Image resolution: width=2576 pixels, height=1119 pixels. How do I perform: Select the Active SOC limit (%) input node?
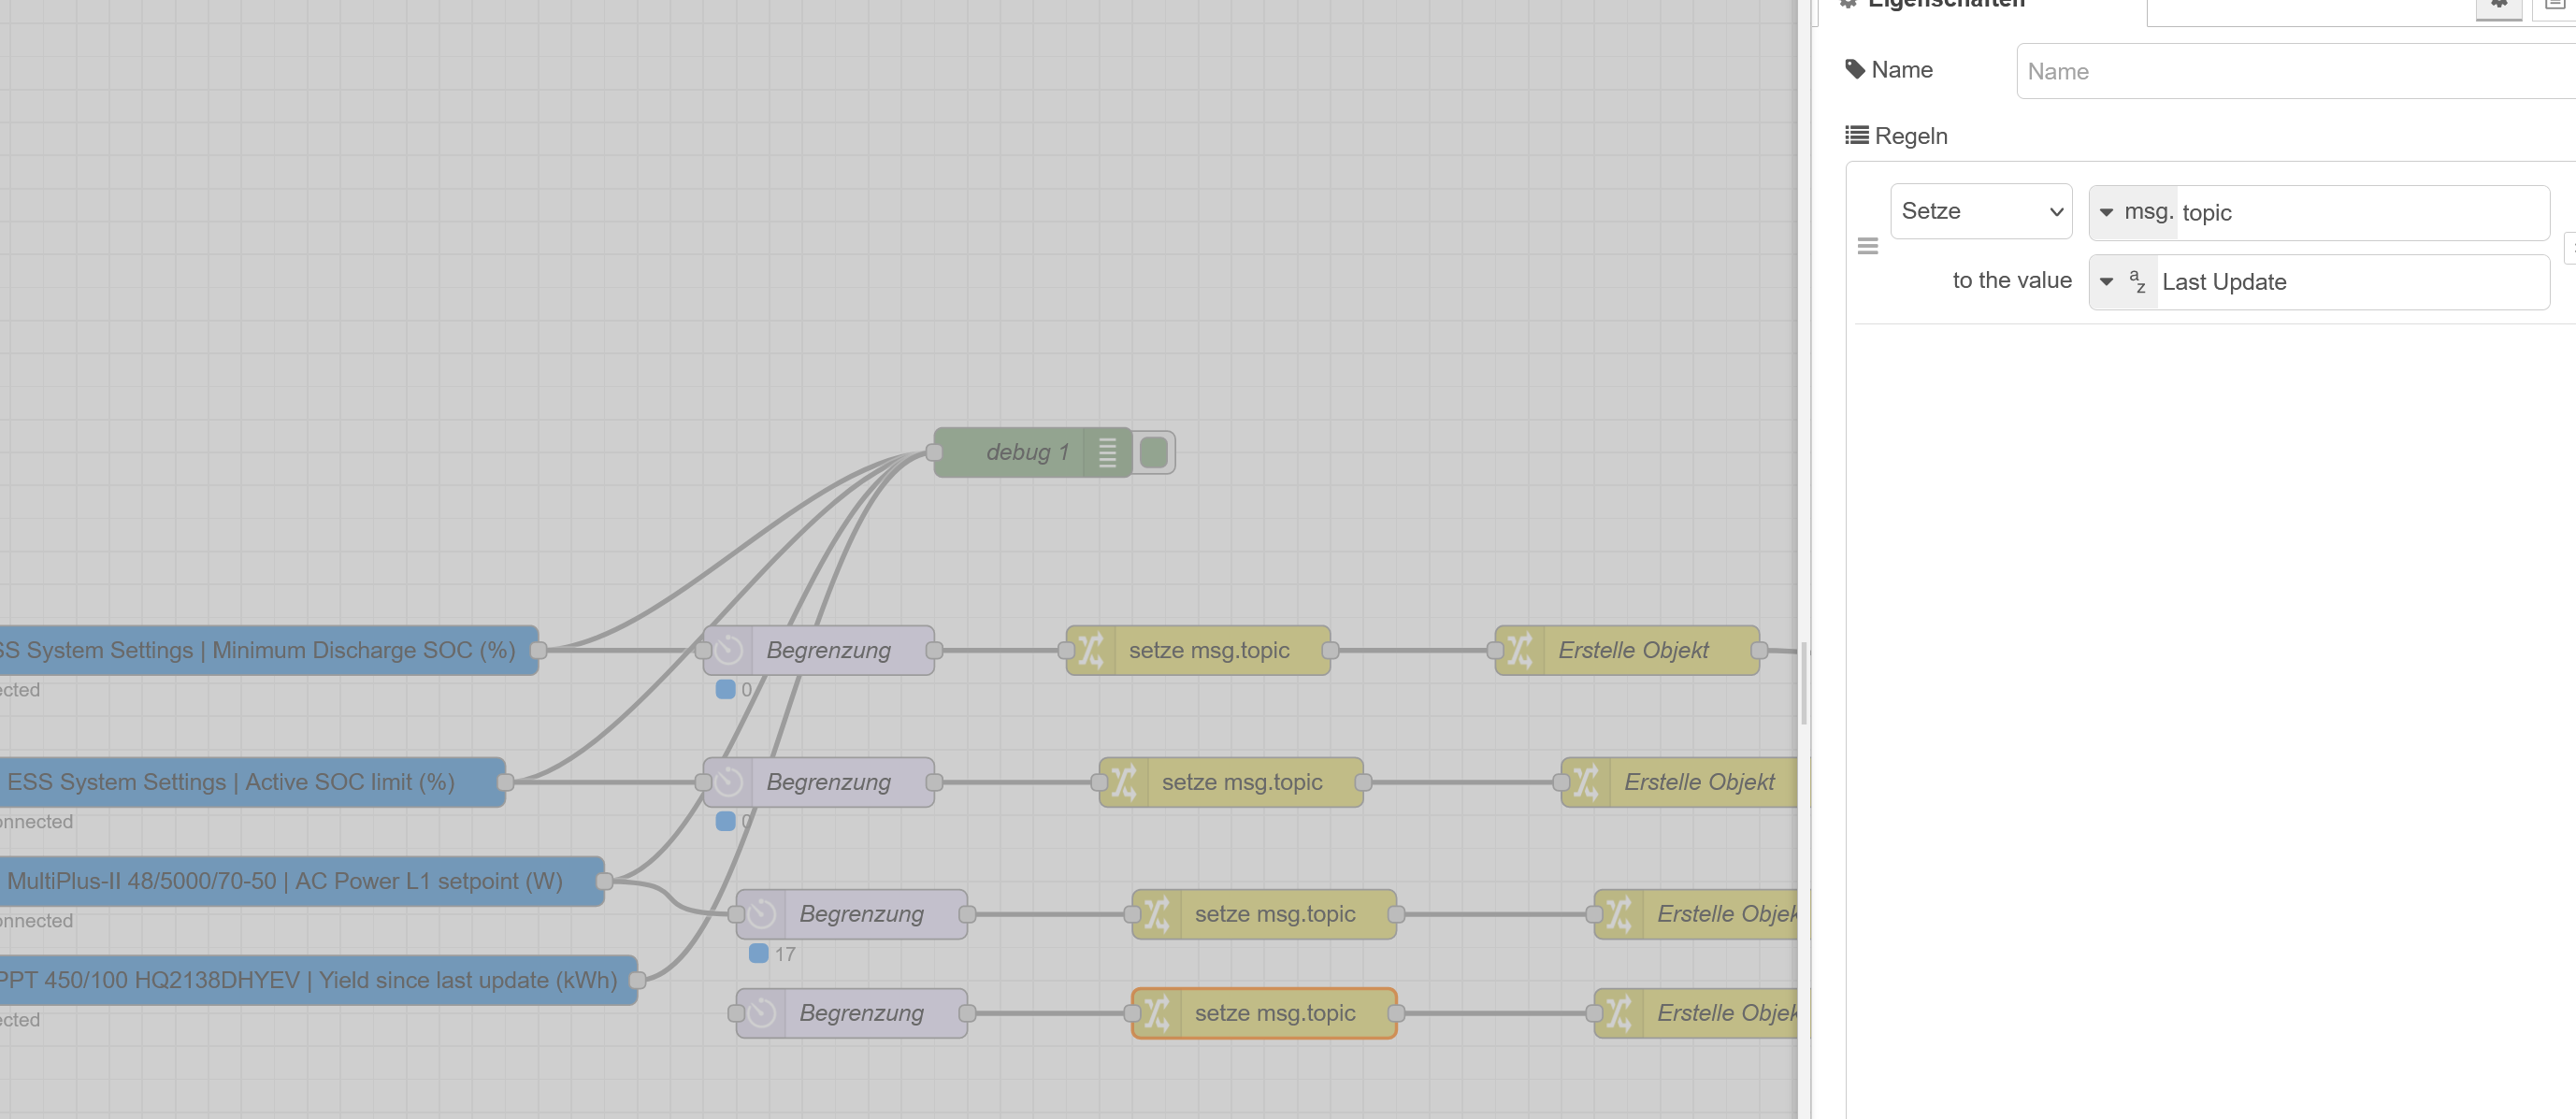250,782
